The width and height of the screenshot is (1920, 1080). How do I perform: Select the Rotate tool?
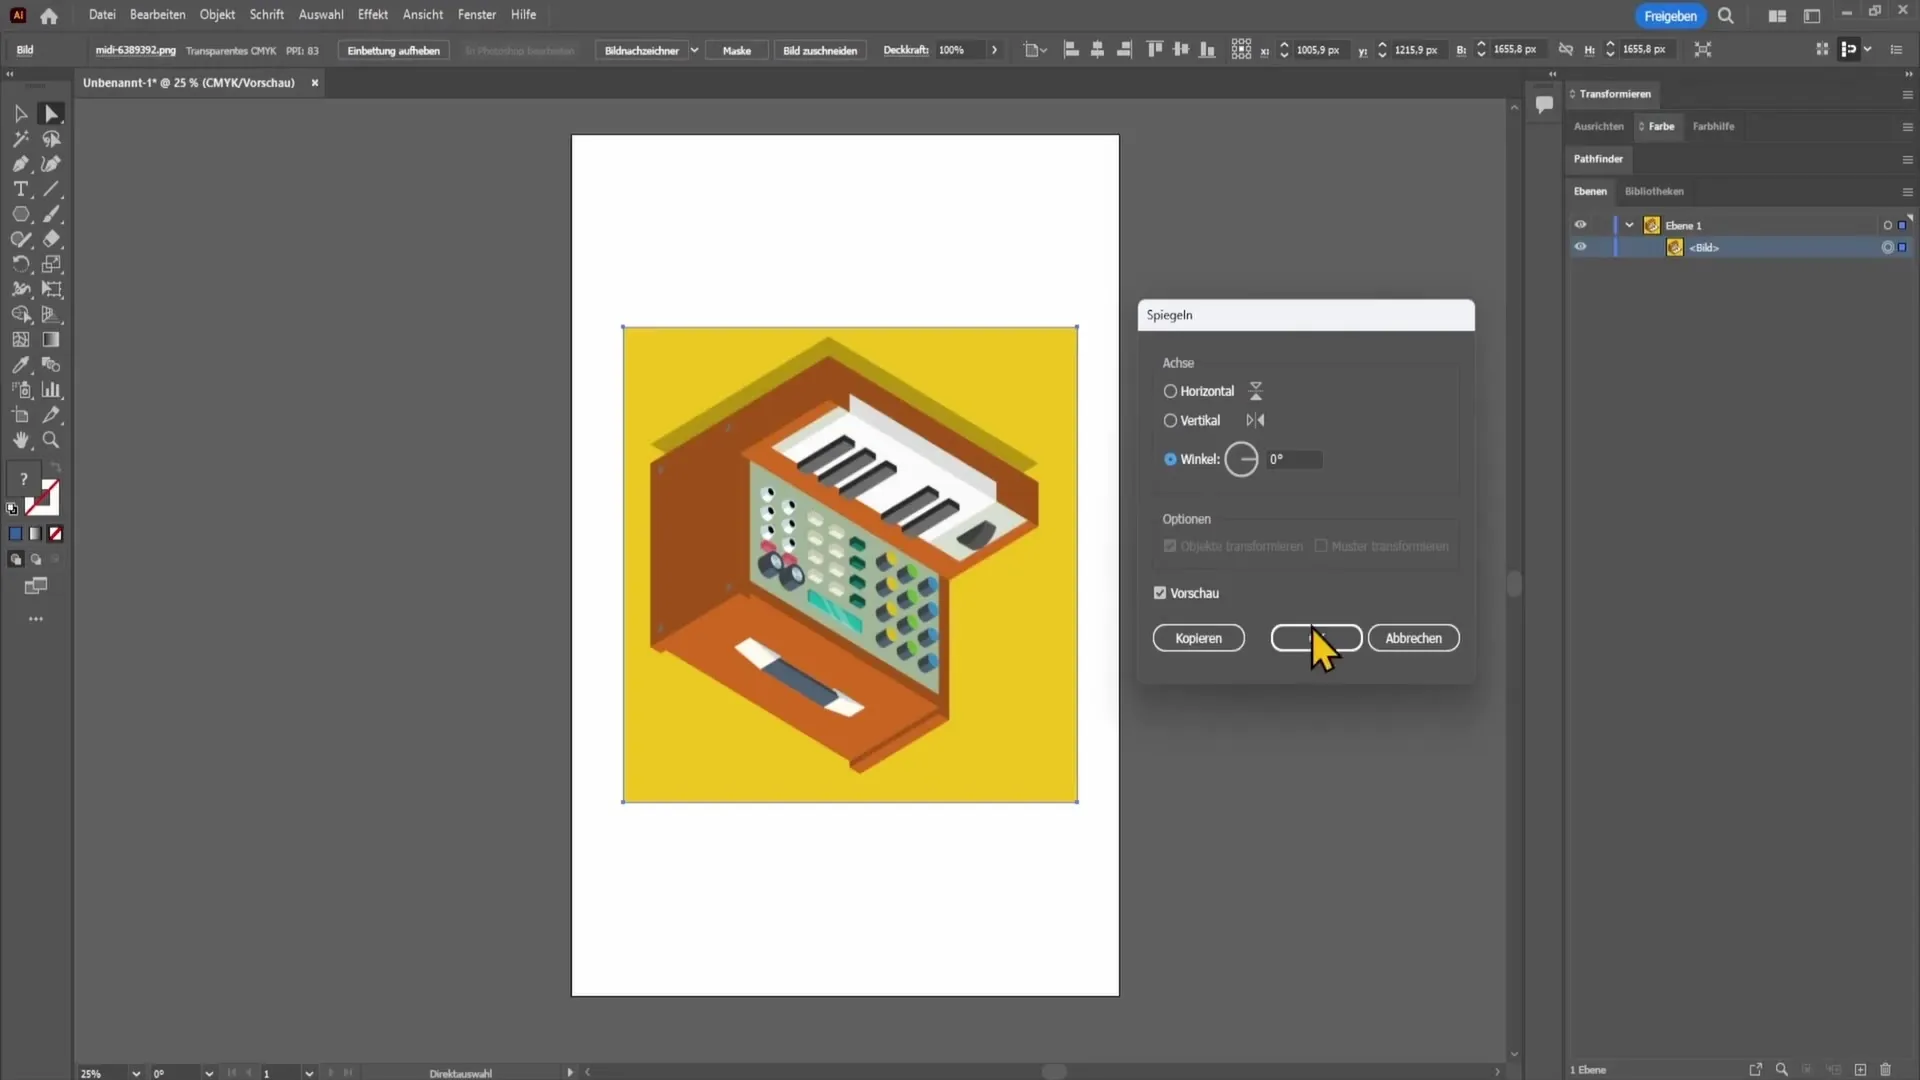point(20,264)
